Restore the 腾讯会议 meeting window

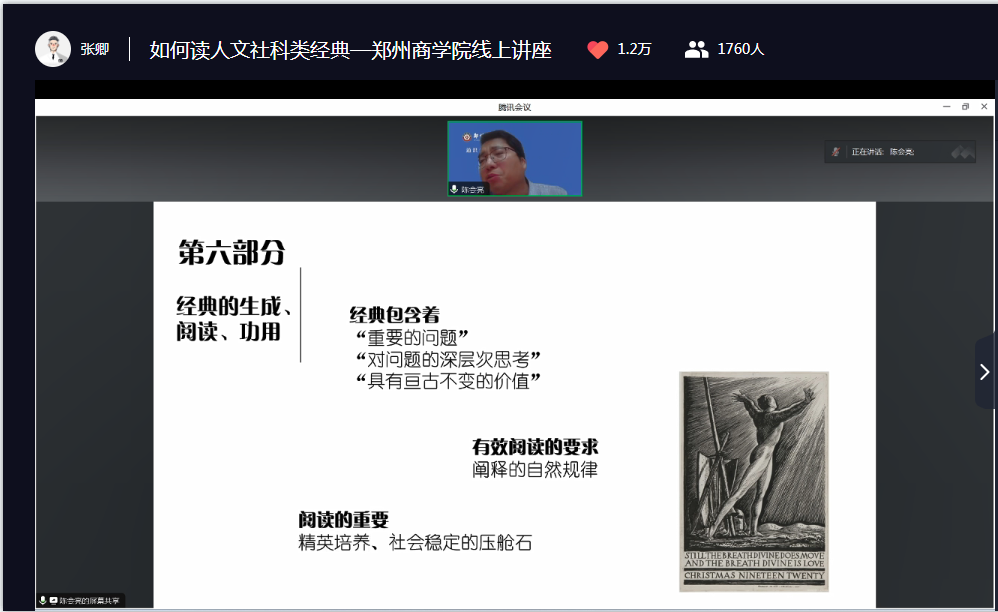(x=965, y=107)
